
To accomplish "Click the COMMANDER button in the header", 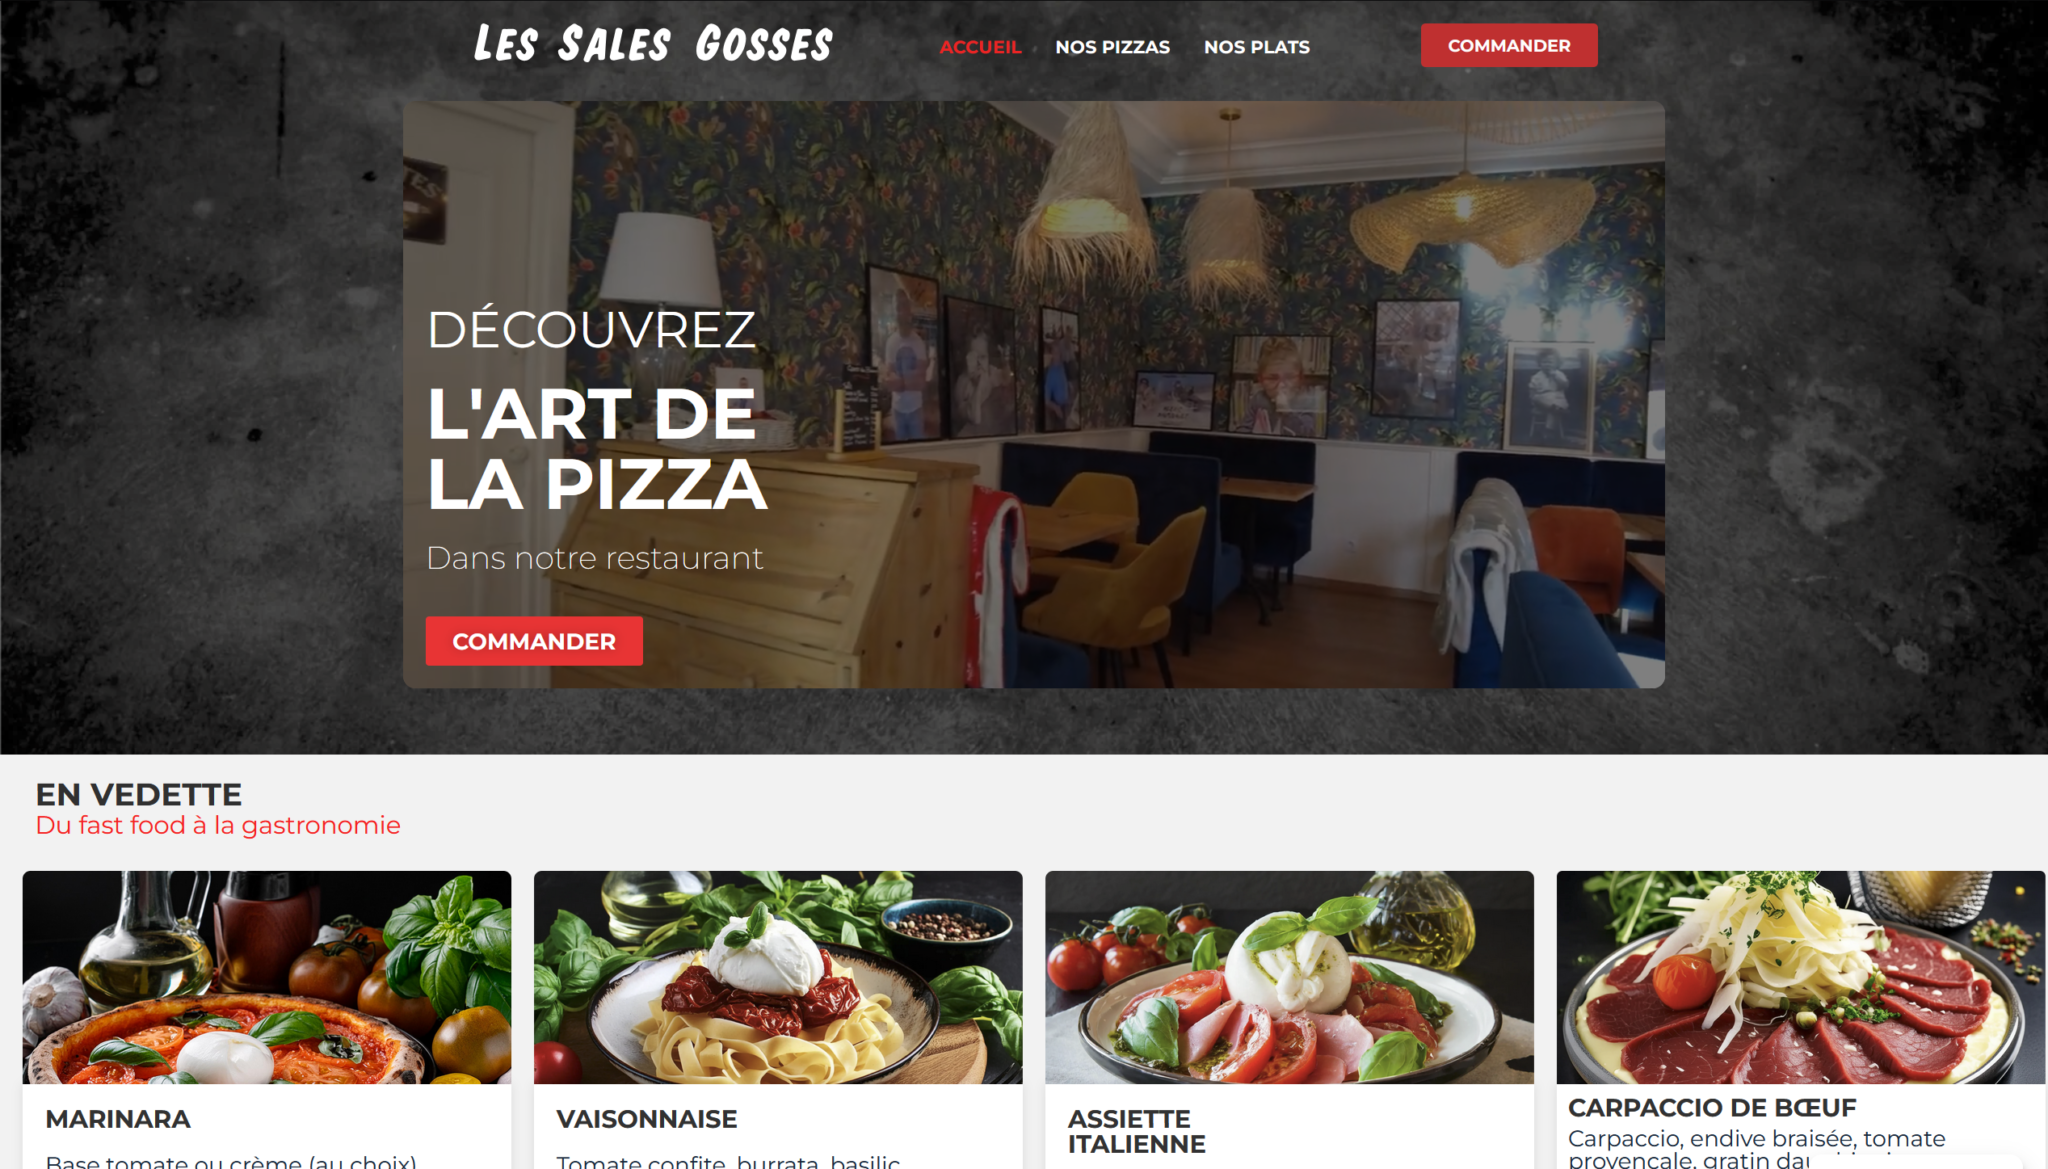I will pyautogui.click(x=1509, y=45).
